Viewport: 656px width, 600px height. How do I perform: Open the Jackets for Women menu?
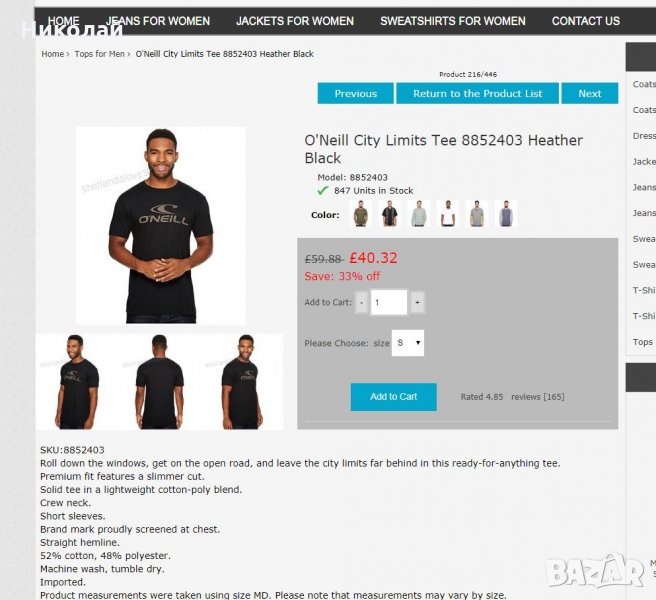click(295, 21)
